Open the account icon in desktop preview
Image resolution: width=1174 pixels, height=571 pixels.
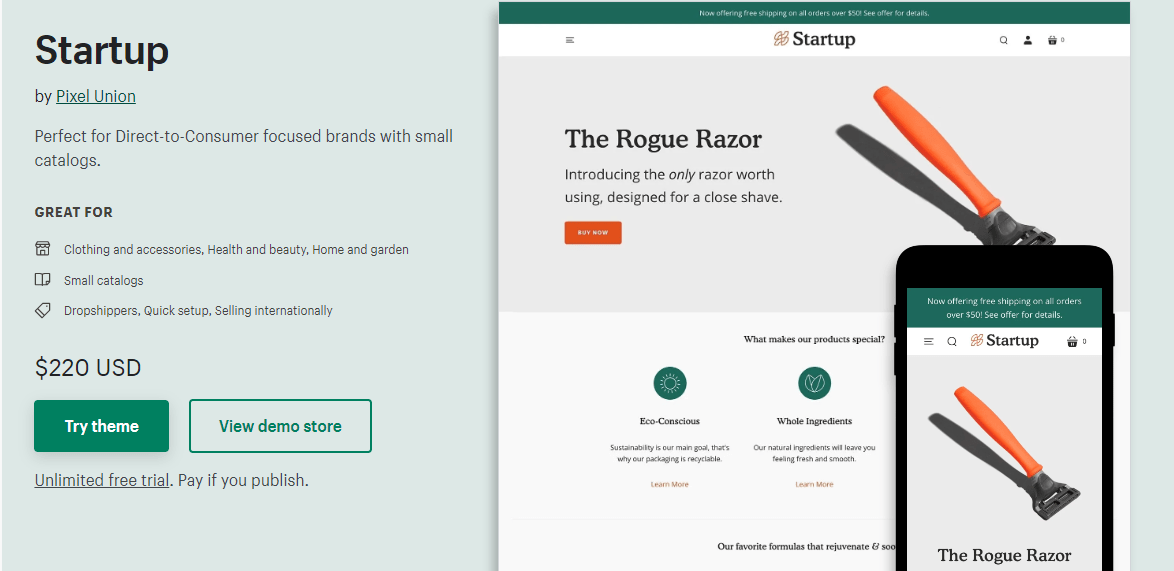pyautogui.click(x=1027, y=40)
